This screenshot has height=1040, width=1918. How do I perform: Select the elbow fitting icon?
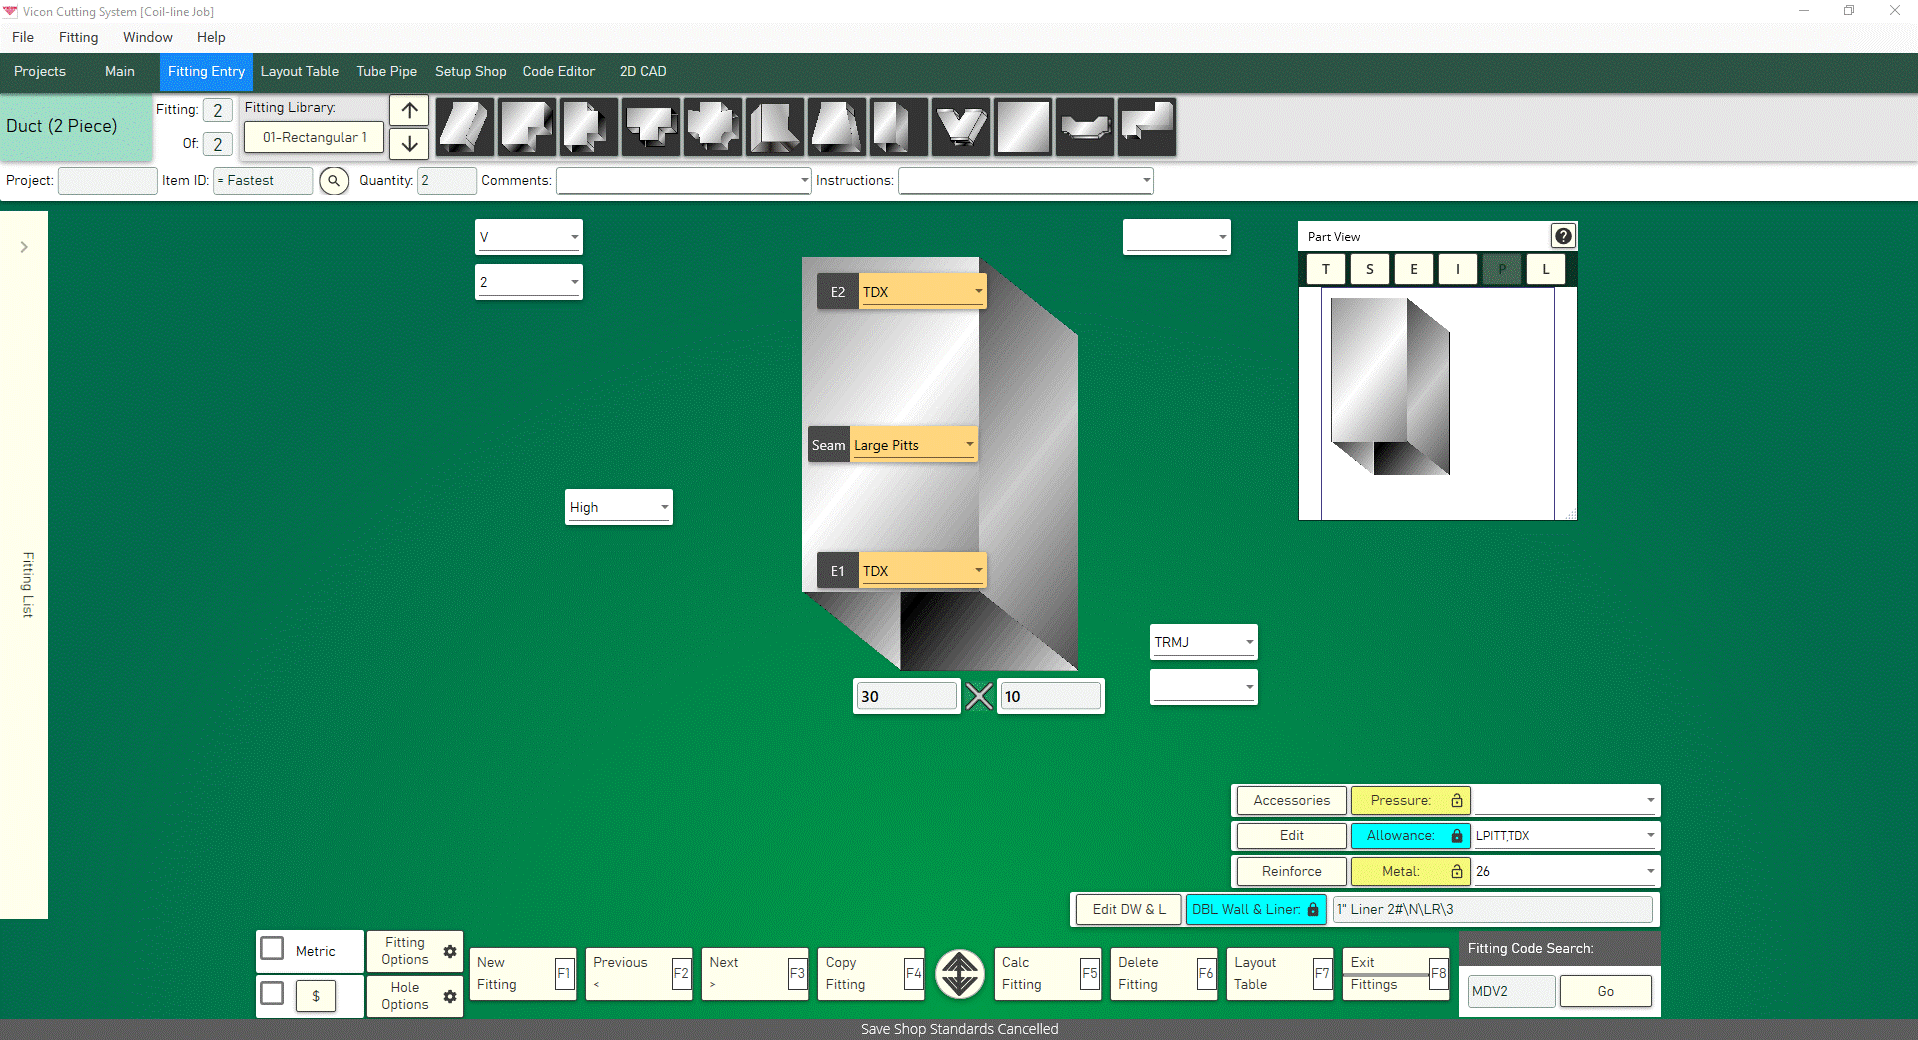click(x=527, y=127)
